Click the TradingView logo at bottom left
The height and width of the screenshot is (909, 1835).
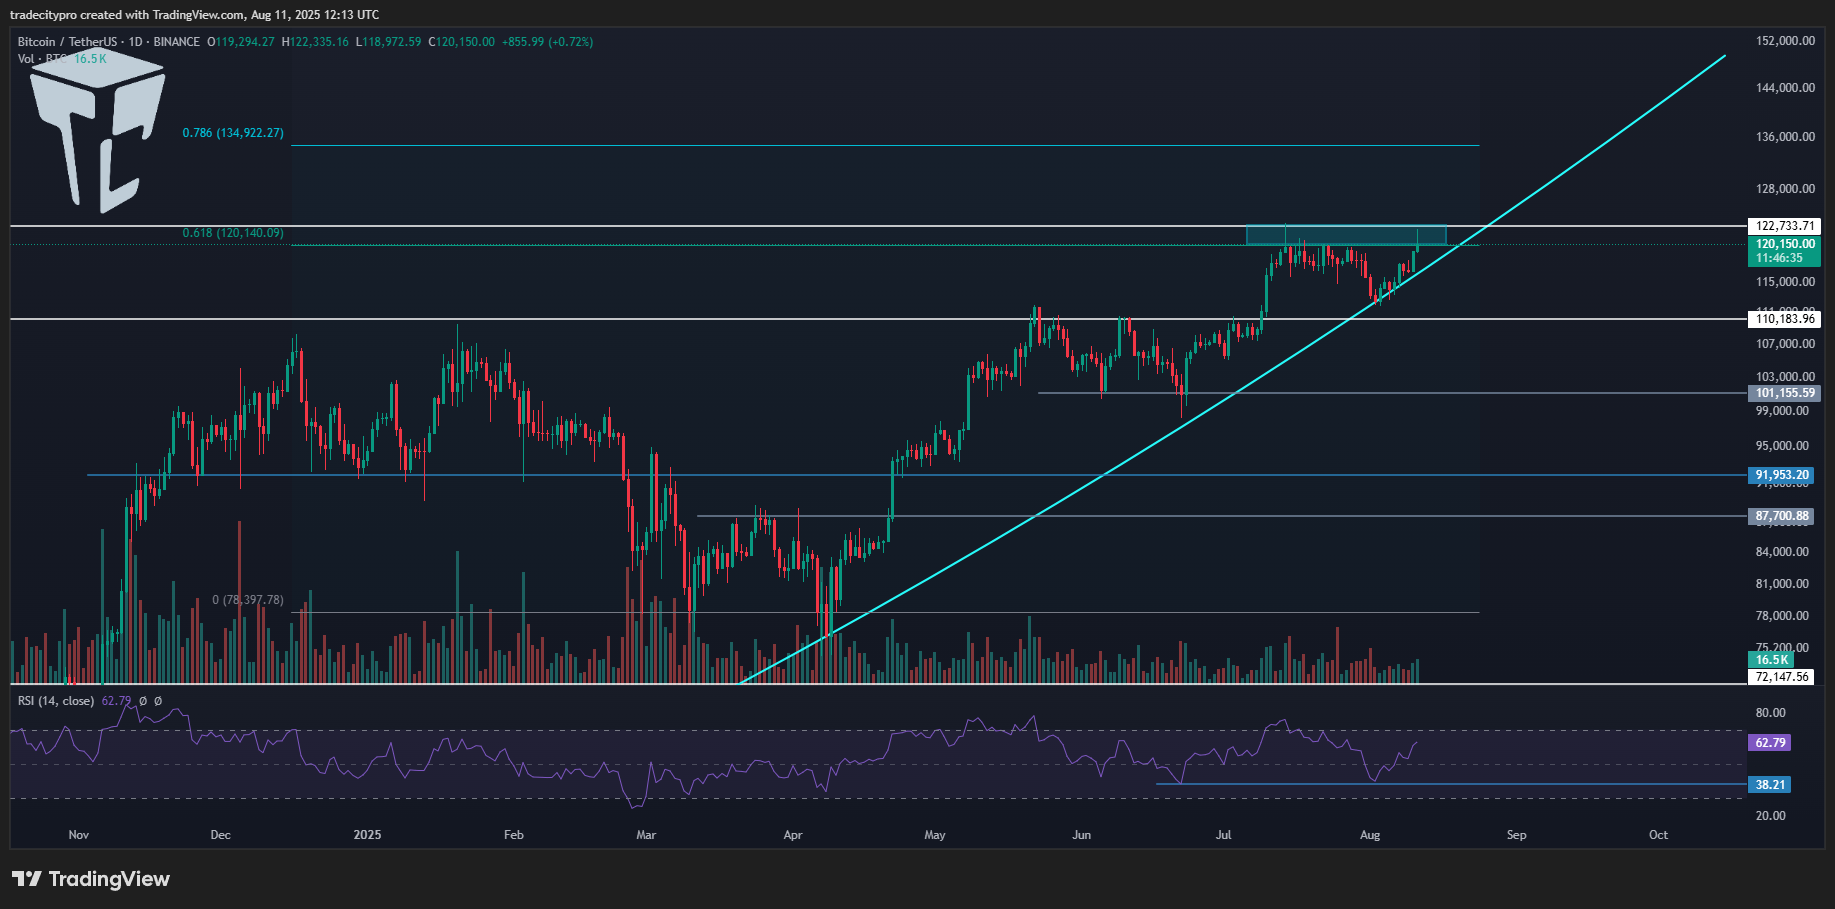tap(91, 879)
